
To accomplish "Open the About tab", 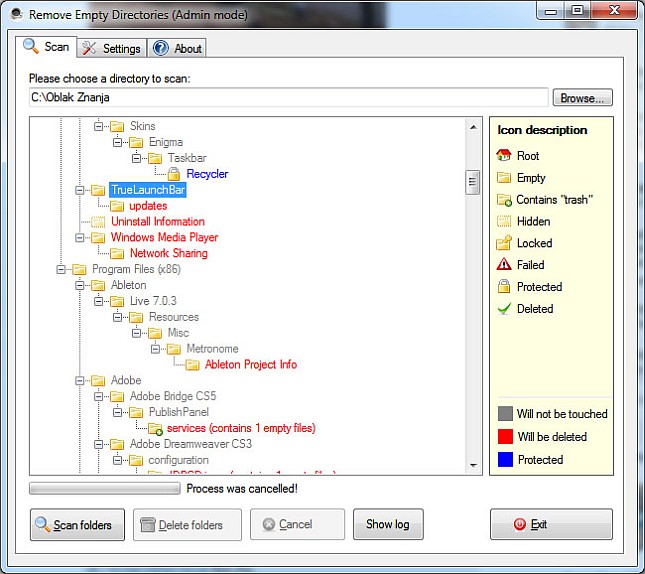I will coord(178,48).
